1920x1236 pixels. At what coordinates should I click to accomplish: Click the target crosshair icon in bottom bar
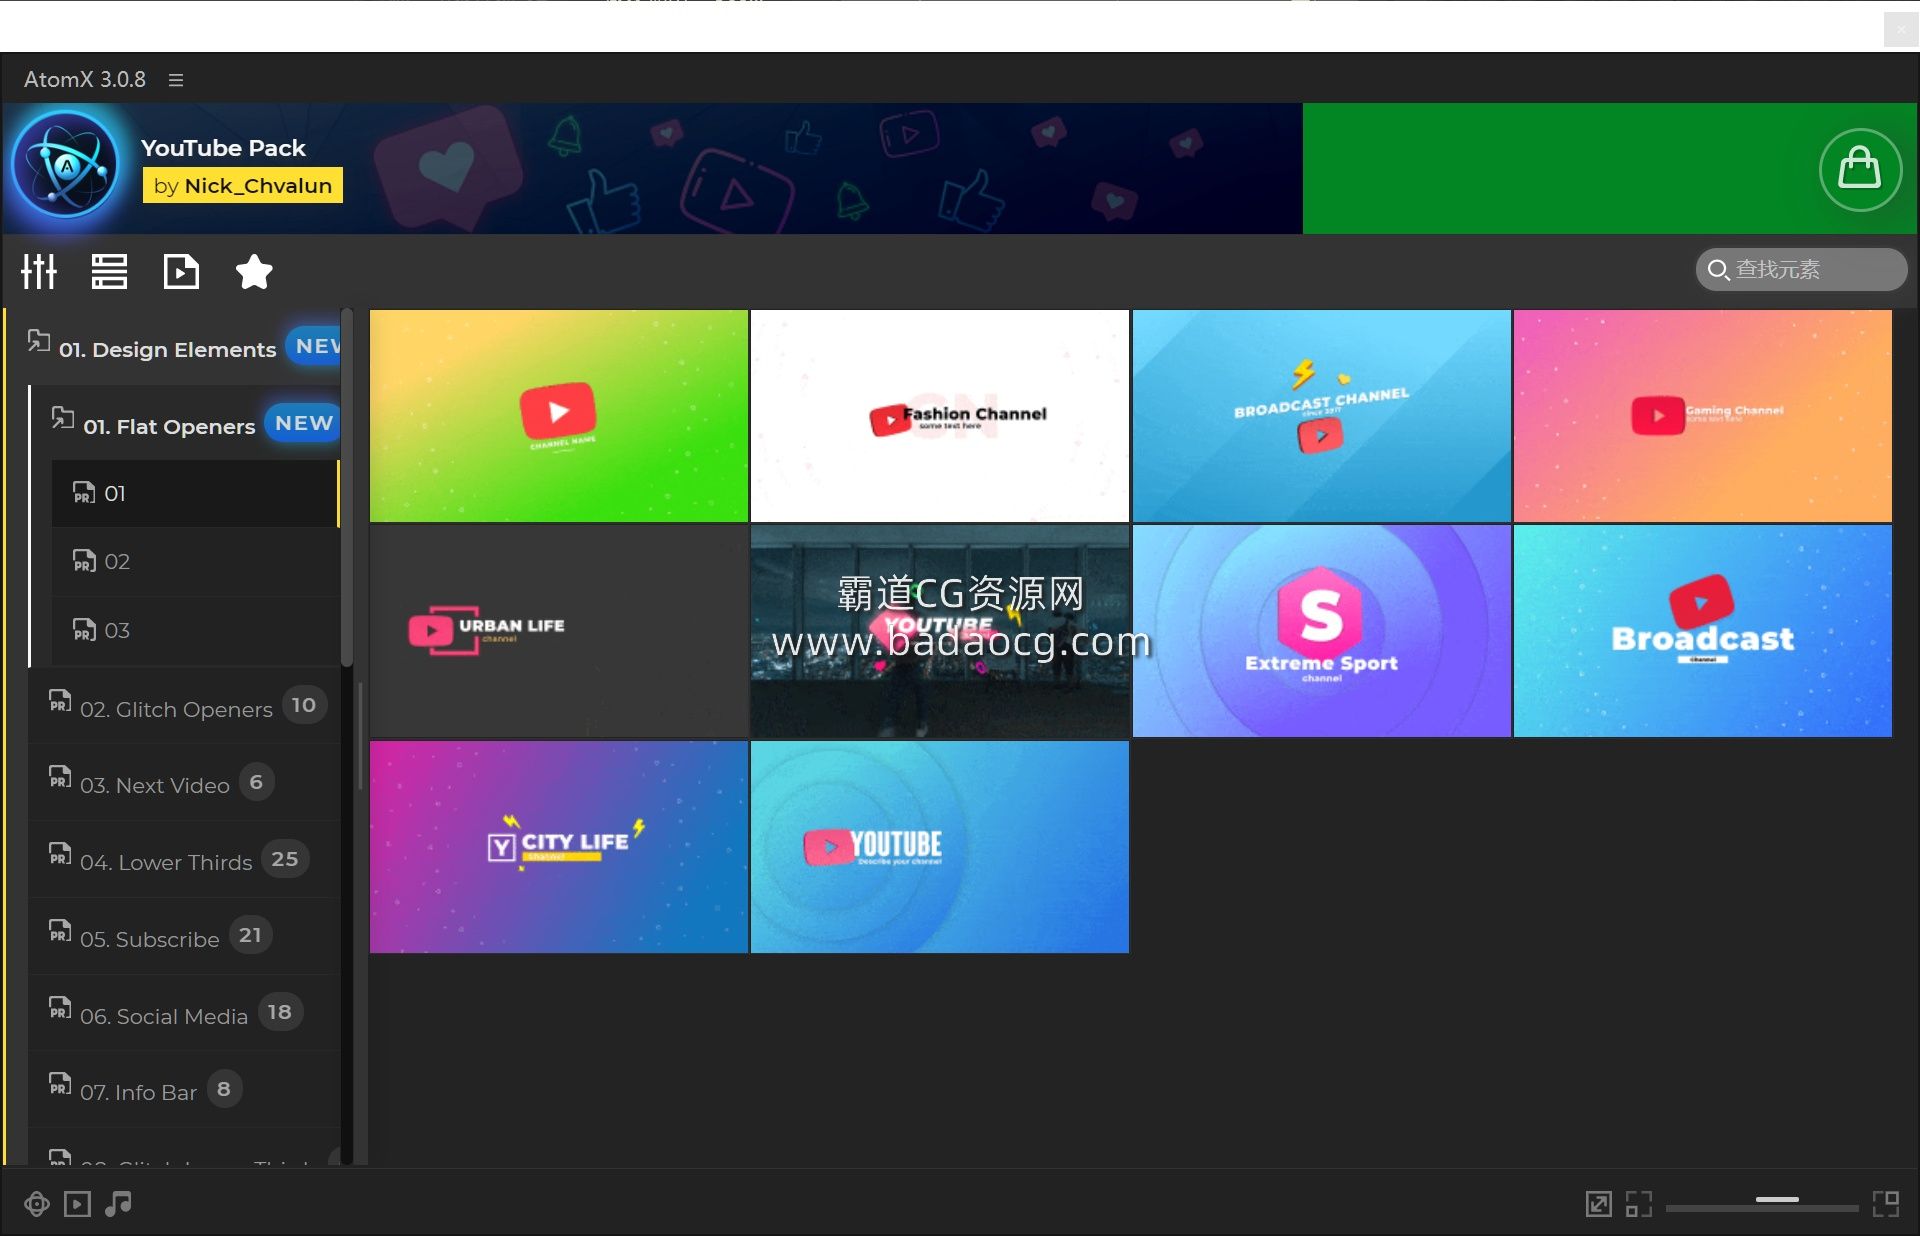pyautogui.click(x=37, y=1204)
